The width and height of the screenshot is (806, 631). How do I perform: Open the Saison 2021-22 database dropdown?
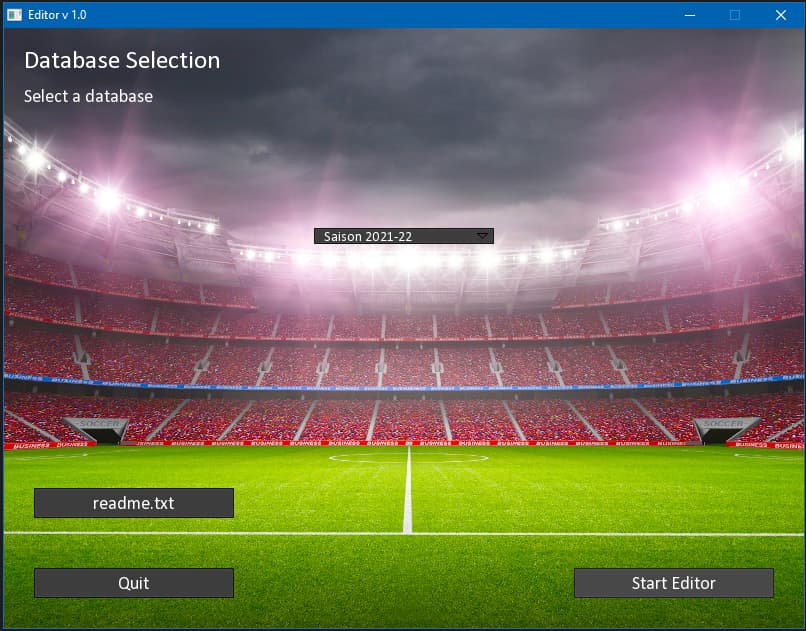tap(404, 236)
